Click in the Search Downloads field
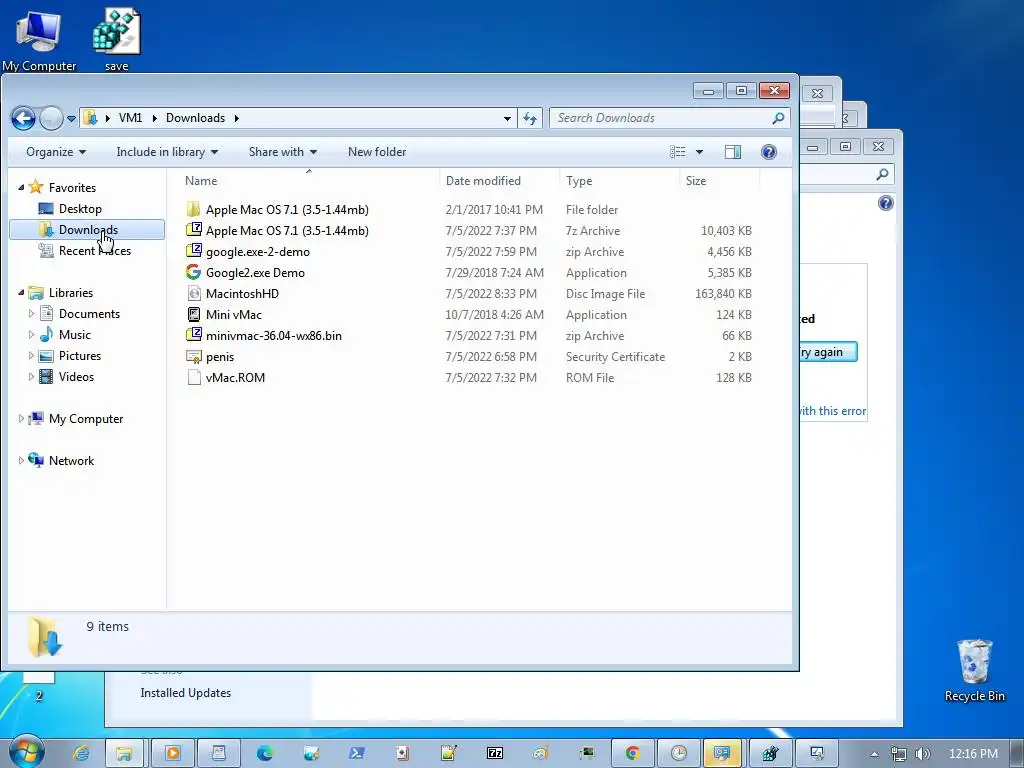 pos(662,118)
